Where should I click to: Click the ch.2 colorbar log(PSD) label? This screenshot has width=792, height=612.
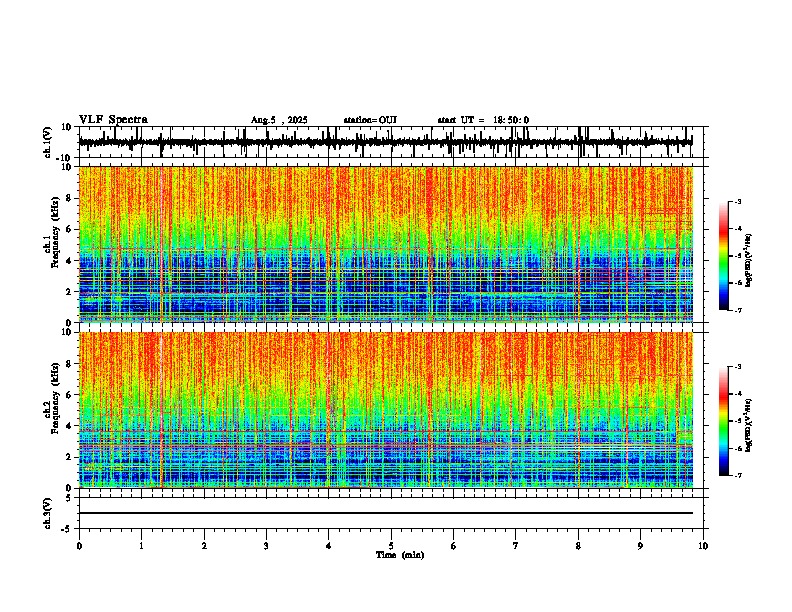[x=748, y=425]
